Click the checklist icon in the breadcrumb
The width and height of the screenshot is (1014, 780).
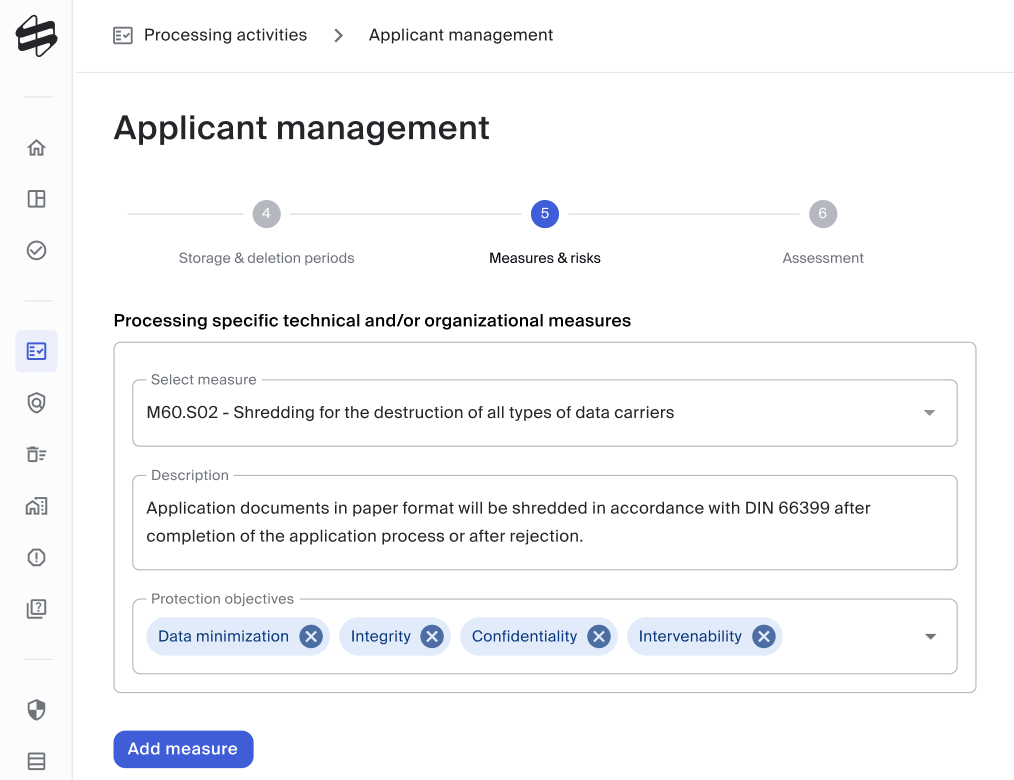click(123, 35)
